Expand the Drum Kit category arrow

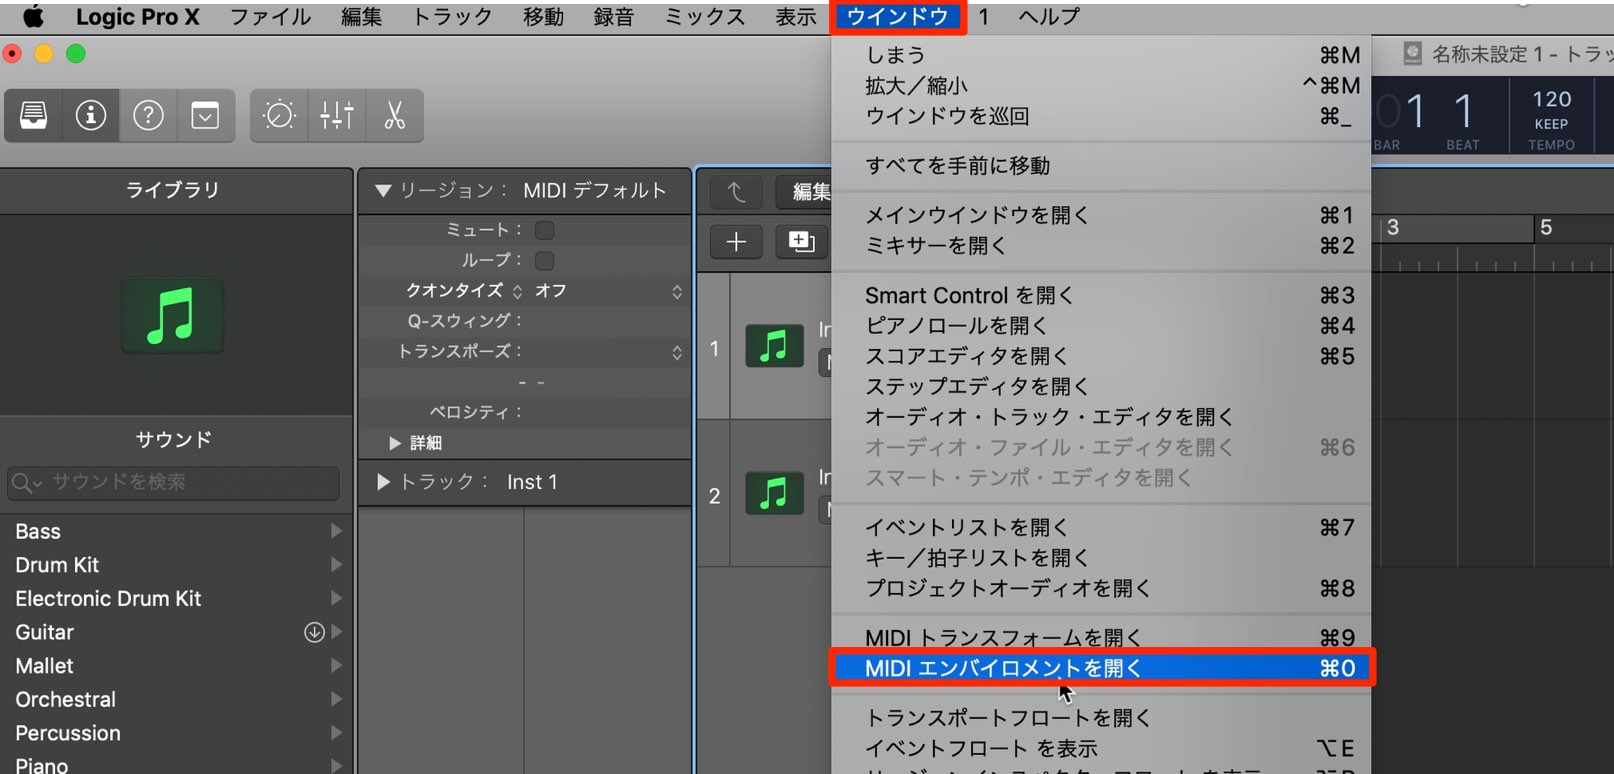click(336, 565)
